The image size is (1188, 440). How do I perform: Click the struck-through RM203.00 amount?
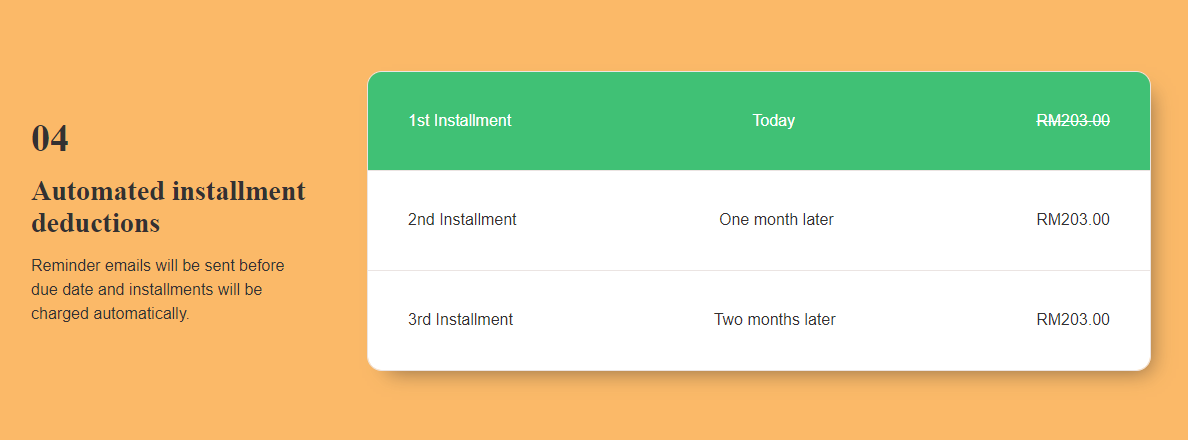point(1073,120)
